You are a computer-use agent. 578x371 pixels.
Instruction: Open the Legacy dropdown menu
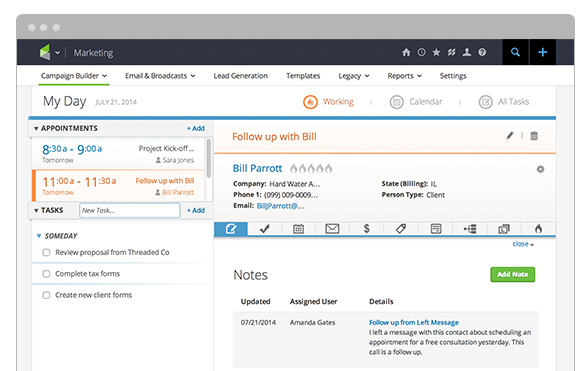[x=354, y=76]
